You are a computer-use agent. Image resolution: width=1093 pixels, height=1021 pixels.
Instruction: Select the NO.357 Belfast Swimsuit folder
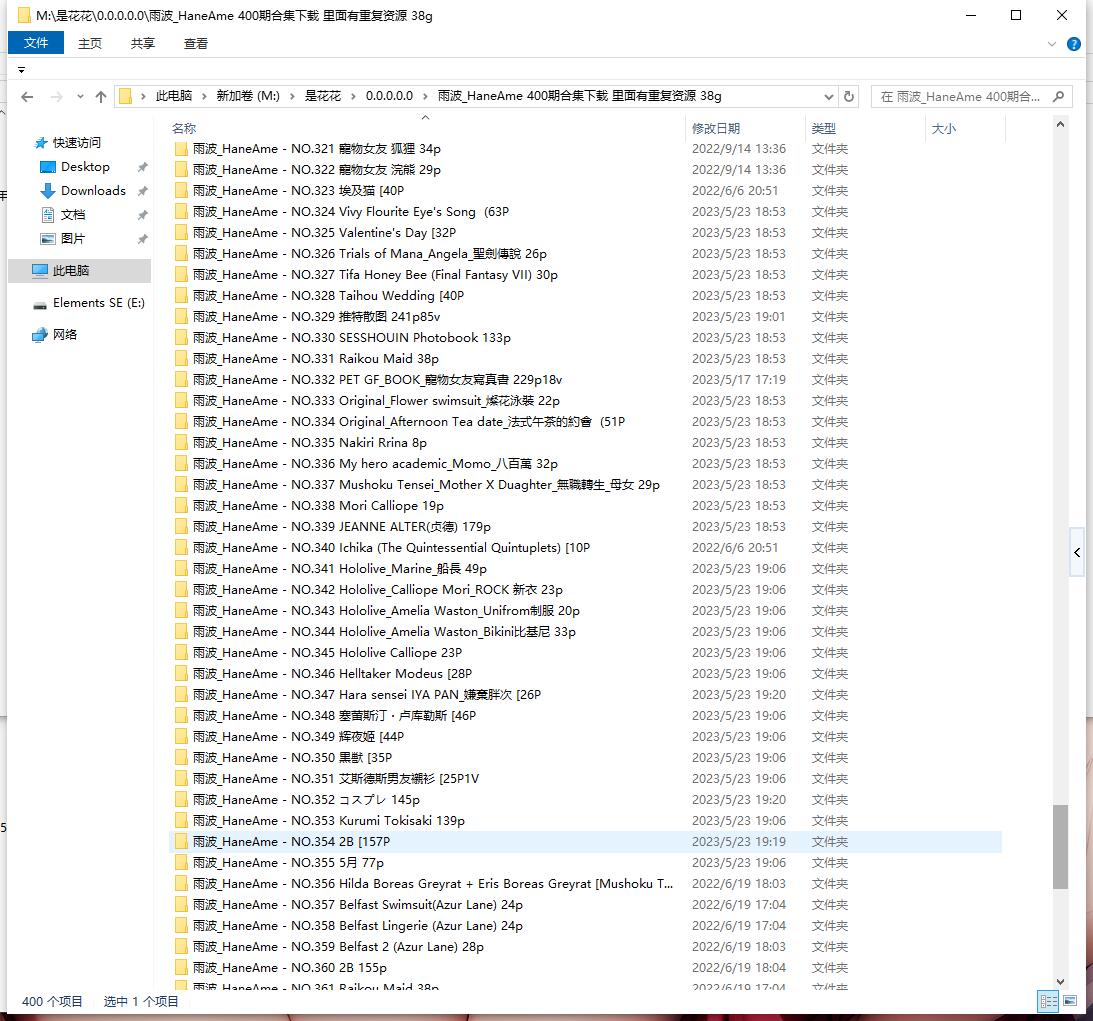[x=358, y=905]
